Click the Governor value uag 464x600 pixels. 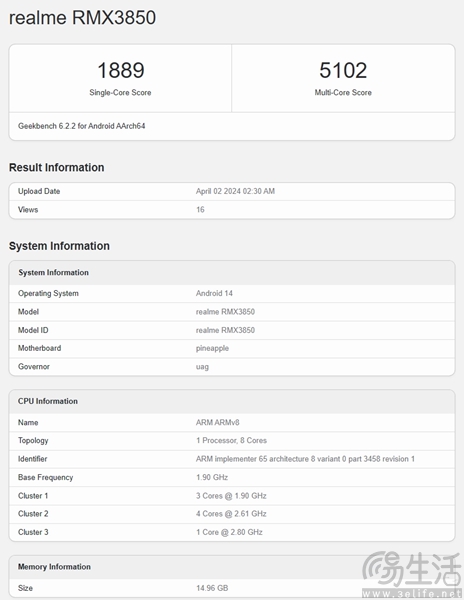point(202,367)
